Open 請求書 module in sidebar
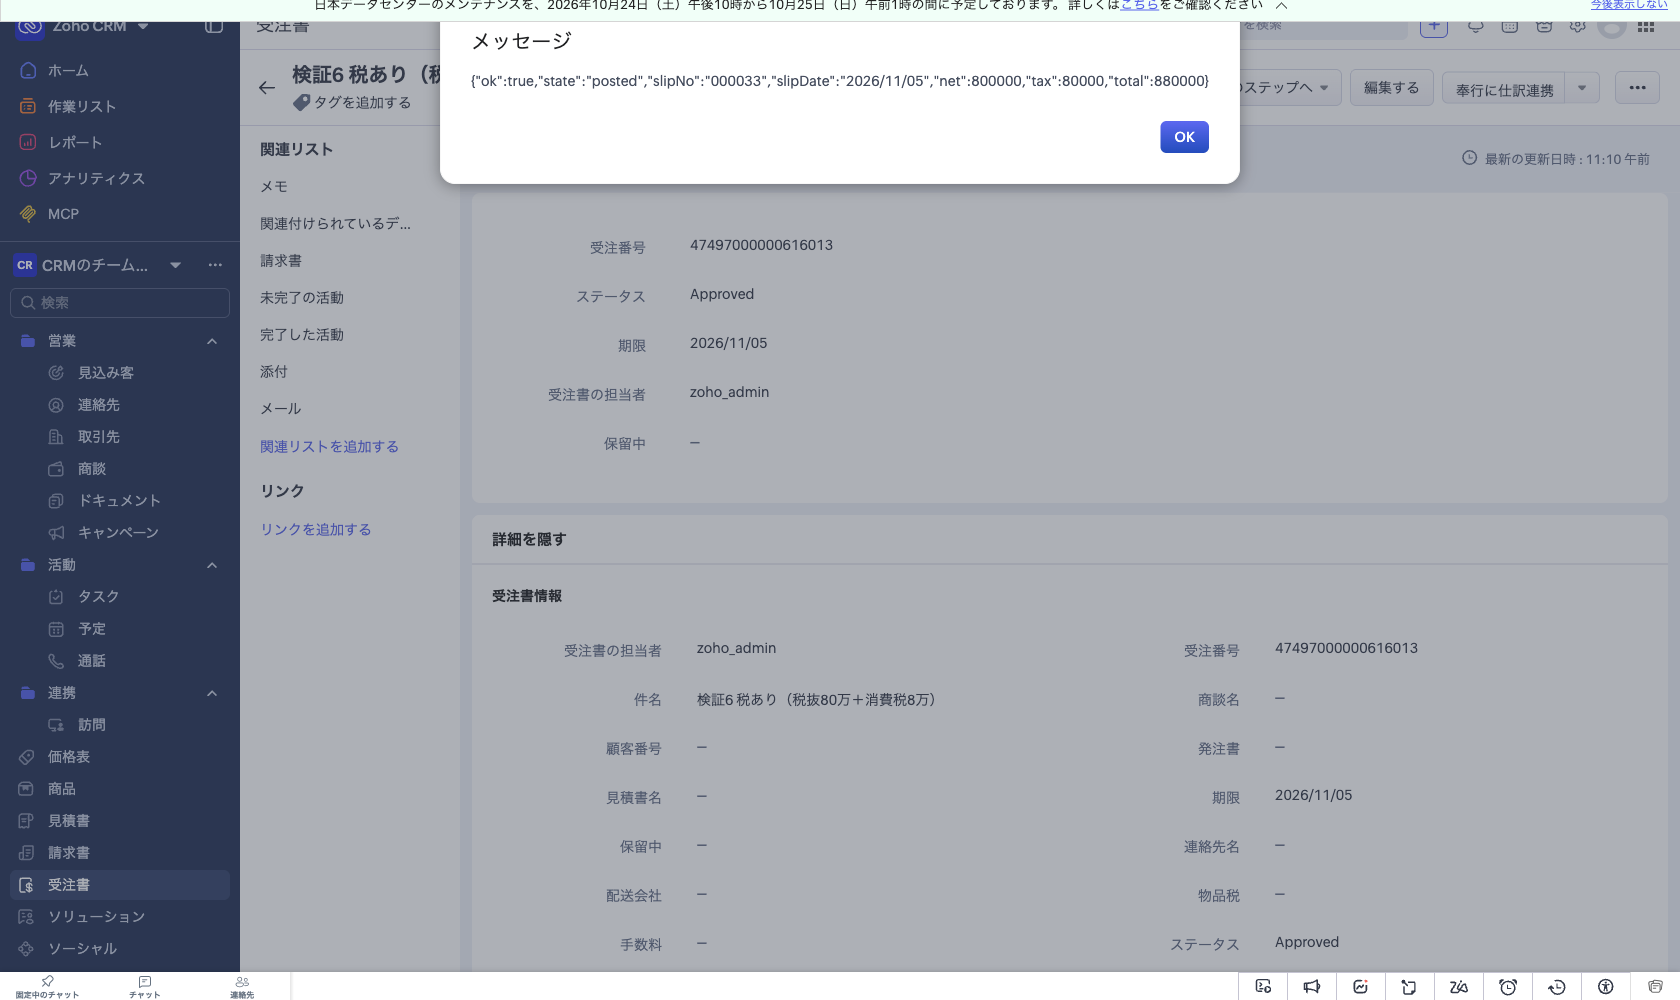1680x1000 pixels. 120,853
